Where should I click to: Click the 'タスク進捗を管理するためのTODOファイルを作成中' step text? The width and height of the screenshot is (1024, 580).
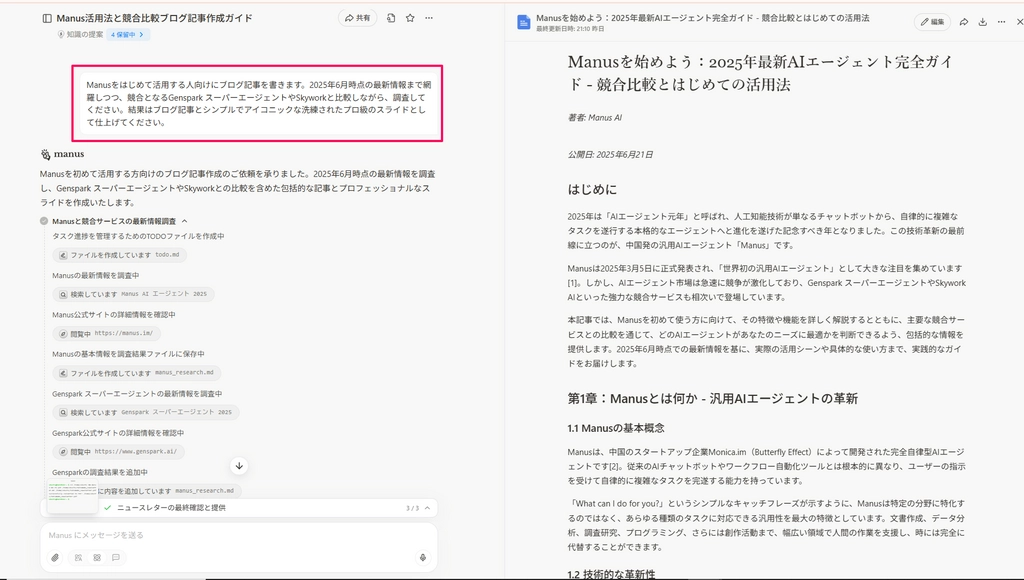click(x=138, y=236)
